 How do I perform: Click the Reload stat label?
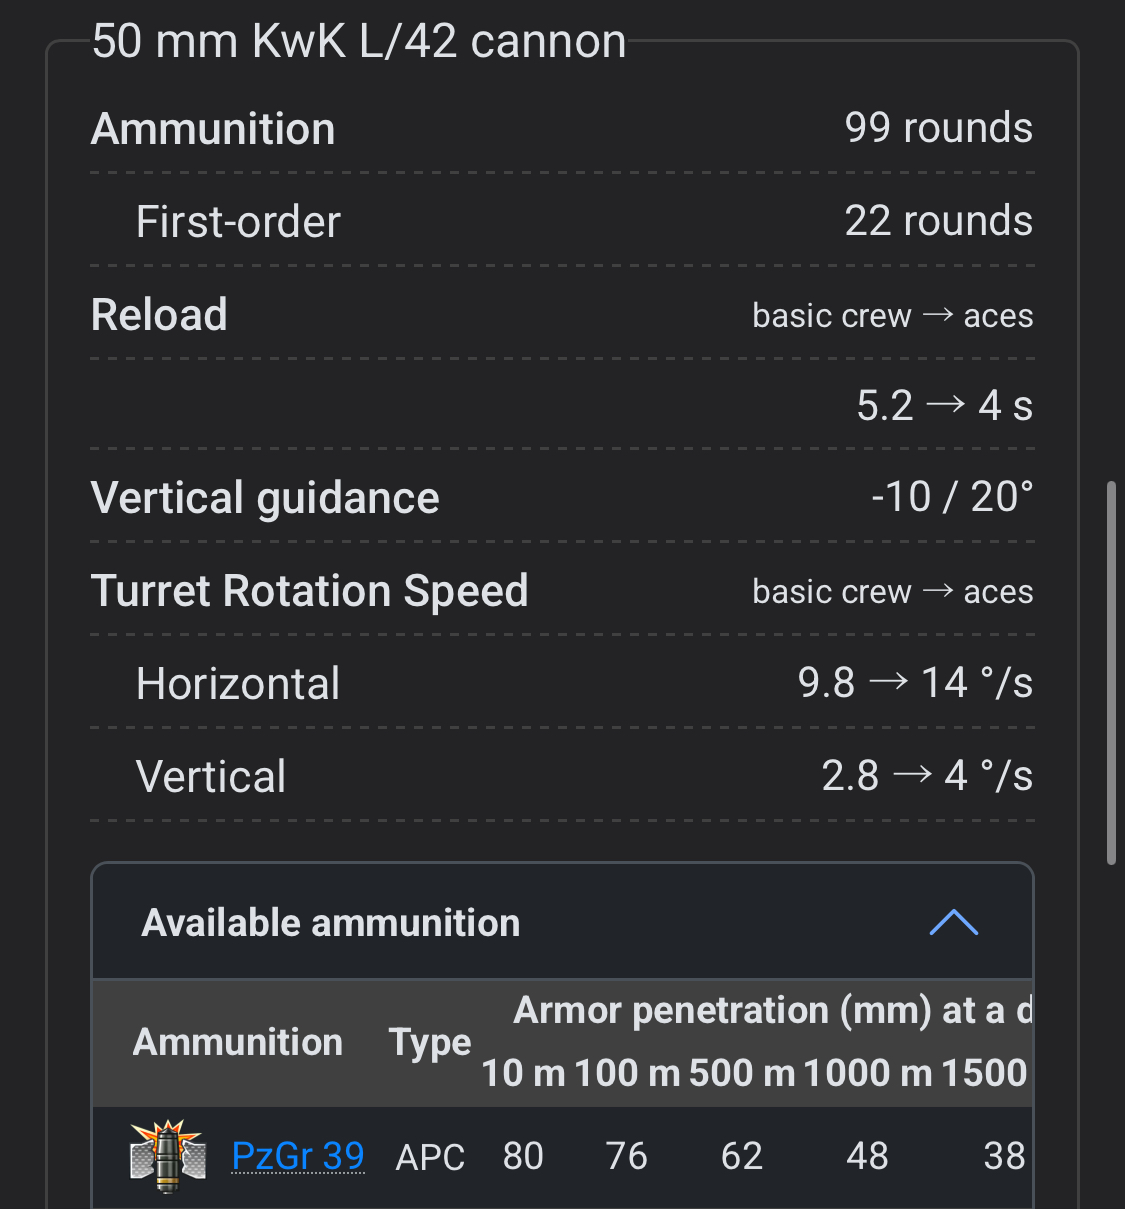159,315
